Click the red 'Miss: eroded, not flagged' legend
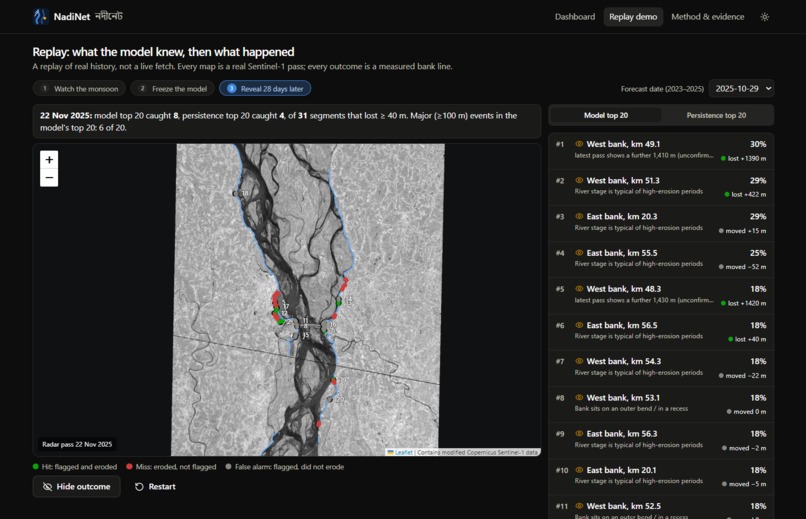Viewport: 806px width, 519px height. coord(172,467)
